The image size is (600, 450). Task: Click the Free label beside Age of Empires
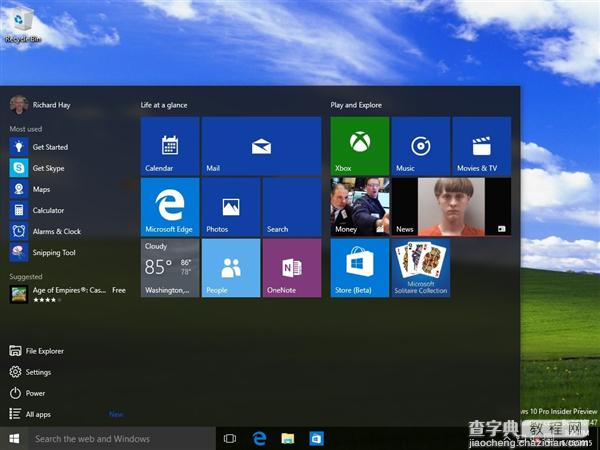tap(119, 290)
